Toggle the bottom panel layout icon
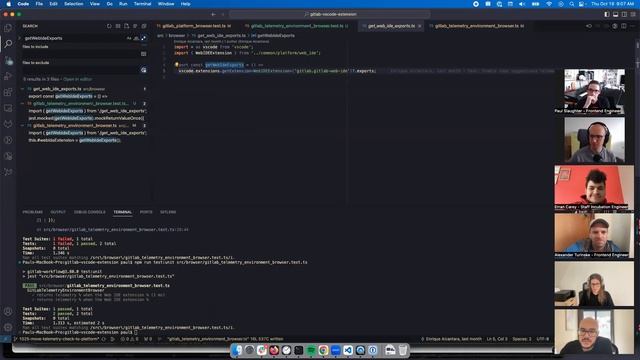Viewport: 640px width, 360px height. point(616,14)
